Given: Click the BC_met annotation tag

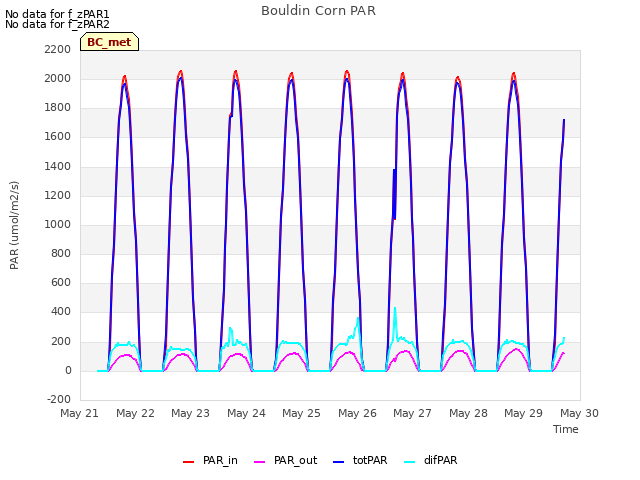Looking at the screenshot, I should click(109, 42).
